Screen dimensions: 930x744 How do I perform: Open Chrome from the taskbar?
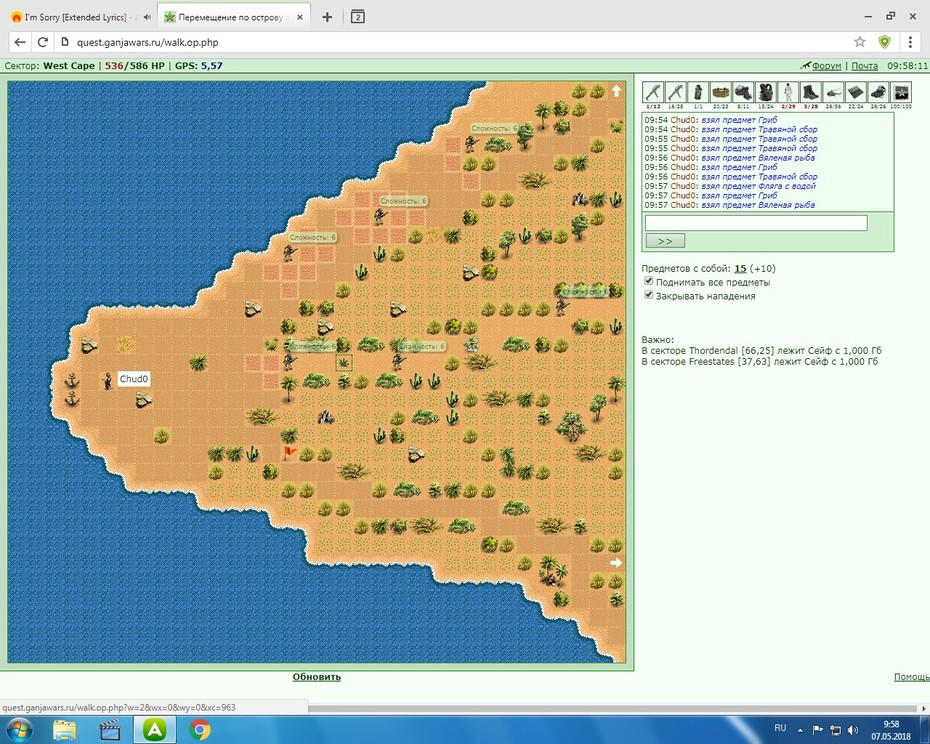pos(200,729)
